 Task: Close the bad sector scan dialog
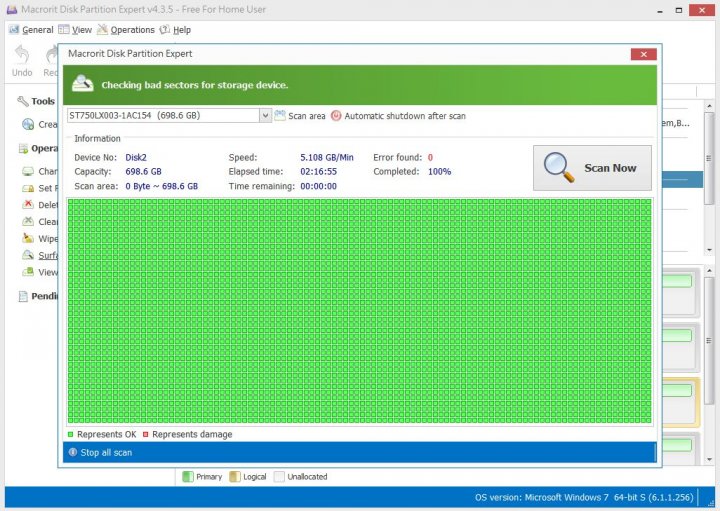[x=643, y=54]
